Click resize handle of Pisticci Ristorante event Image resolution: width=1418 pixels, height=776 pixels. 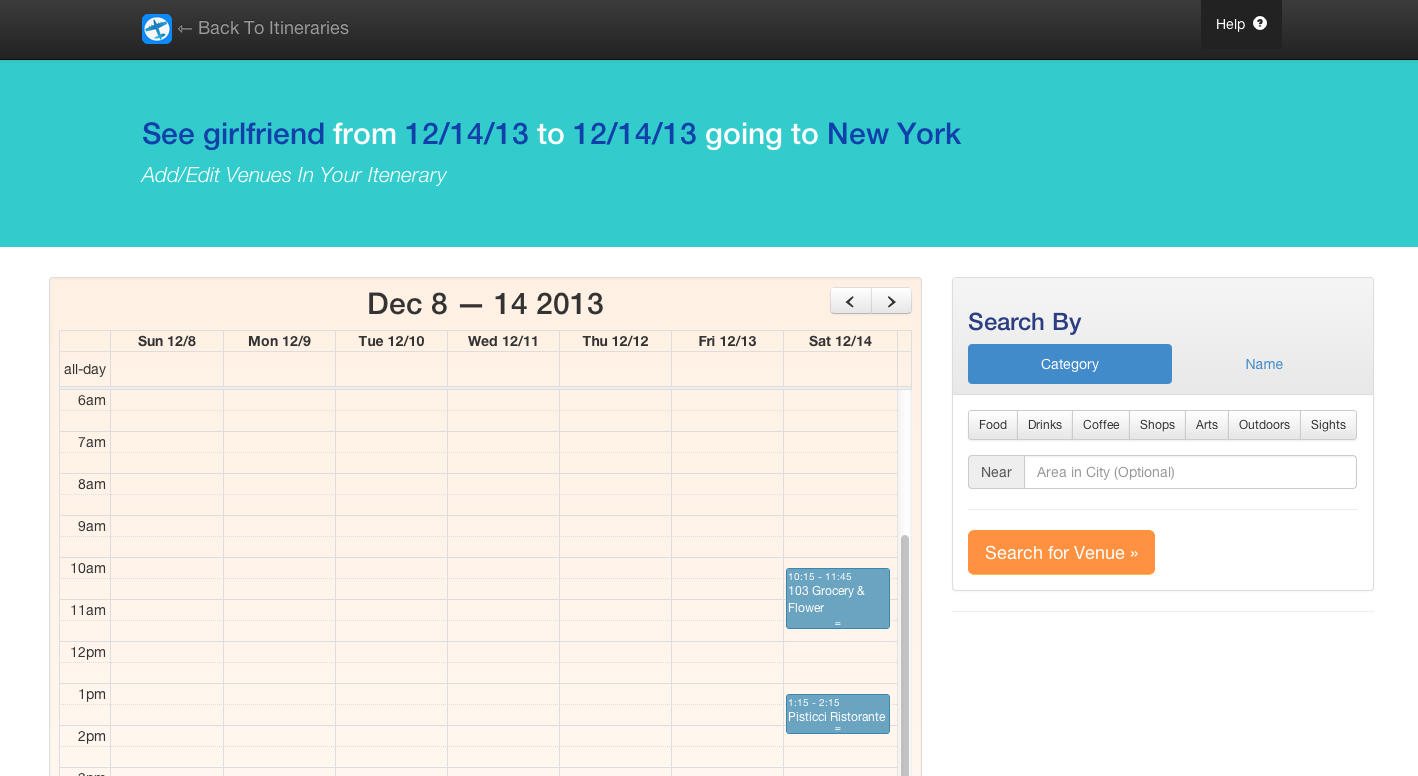click(x=837, y=729)
